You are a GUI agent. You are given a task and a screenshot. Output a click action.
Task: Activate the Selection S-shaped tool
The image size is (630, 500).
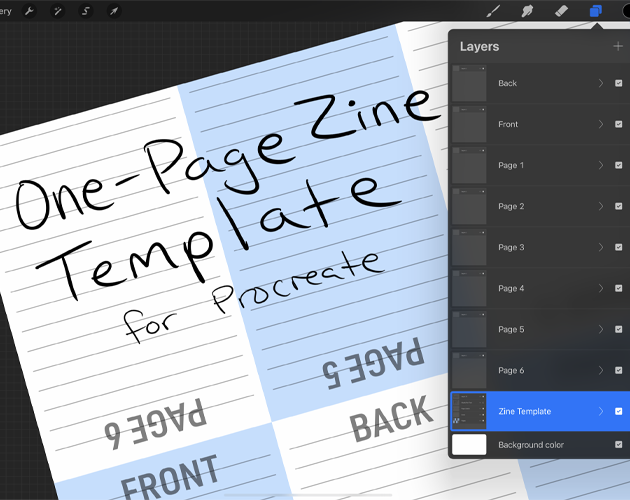coord(86,11)
